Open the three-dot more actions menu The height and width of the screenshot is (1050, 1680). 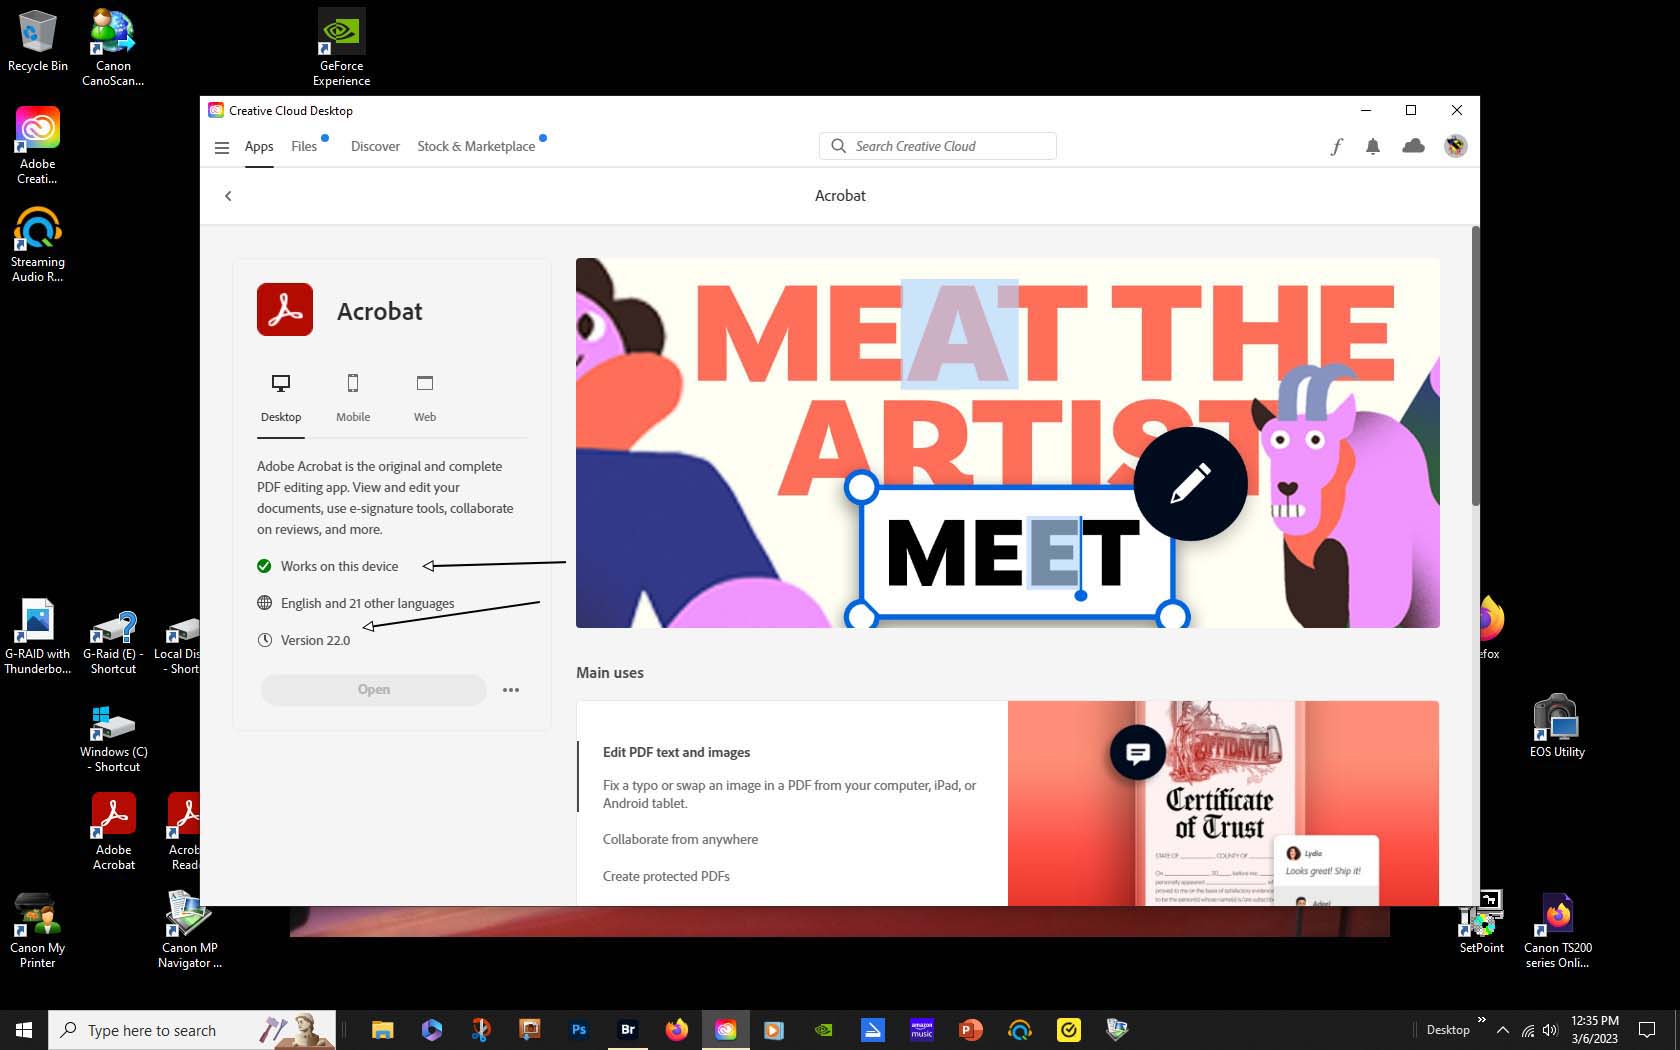pos(511,690)
